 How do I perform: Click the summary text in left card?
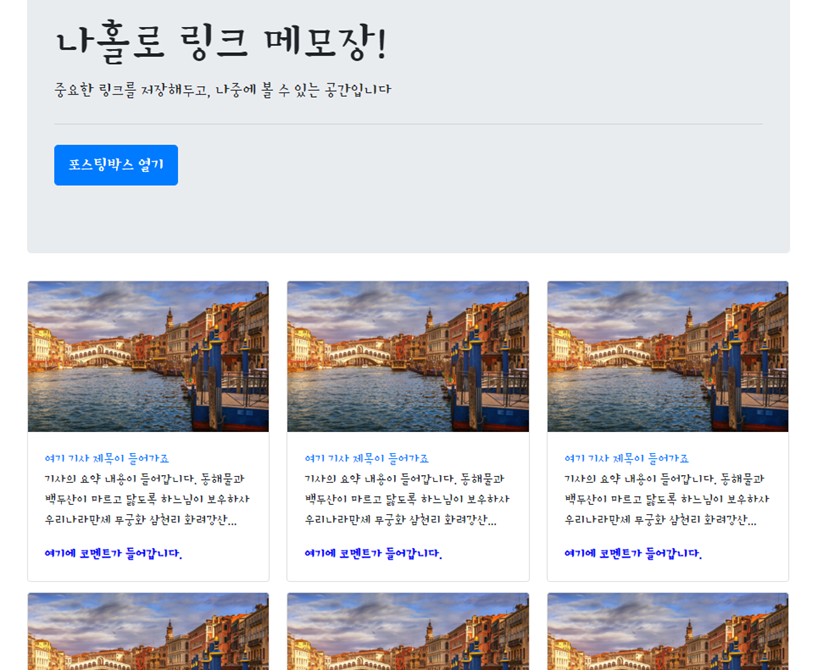(147, 499)
